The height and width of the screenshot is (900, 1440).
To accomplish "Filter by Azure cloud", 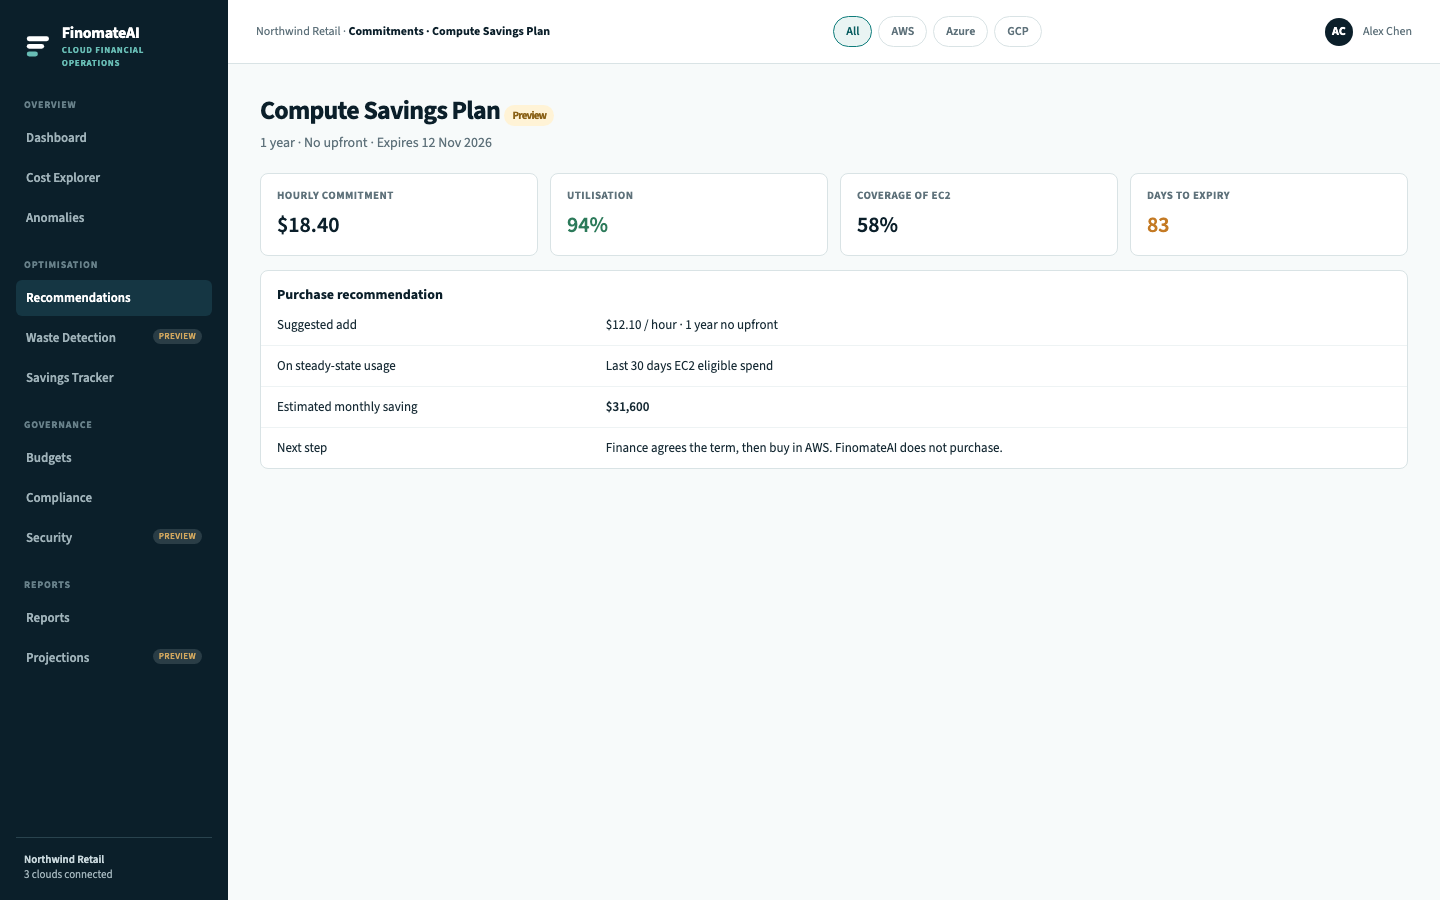I will coord(960,32).
